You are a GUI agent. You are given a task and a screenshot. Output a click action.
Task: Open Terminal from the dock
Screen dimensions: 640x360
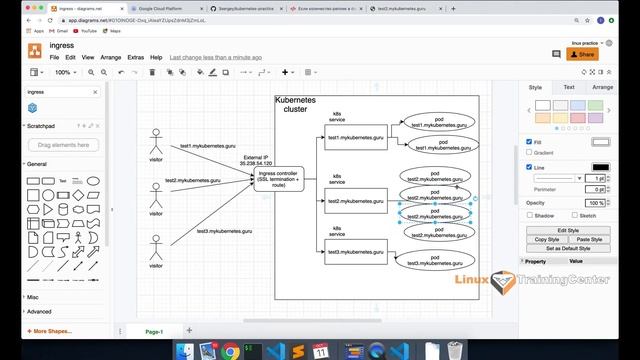coord(253,351)
